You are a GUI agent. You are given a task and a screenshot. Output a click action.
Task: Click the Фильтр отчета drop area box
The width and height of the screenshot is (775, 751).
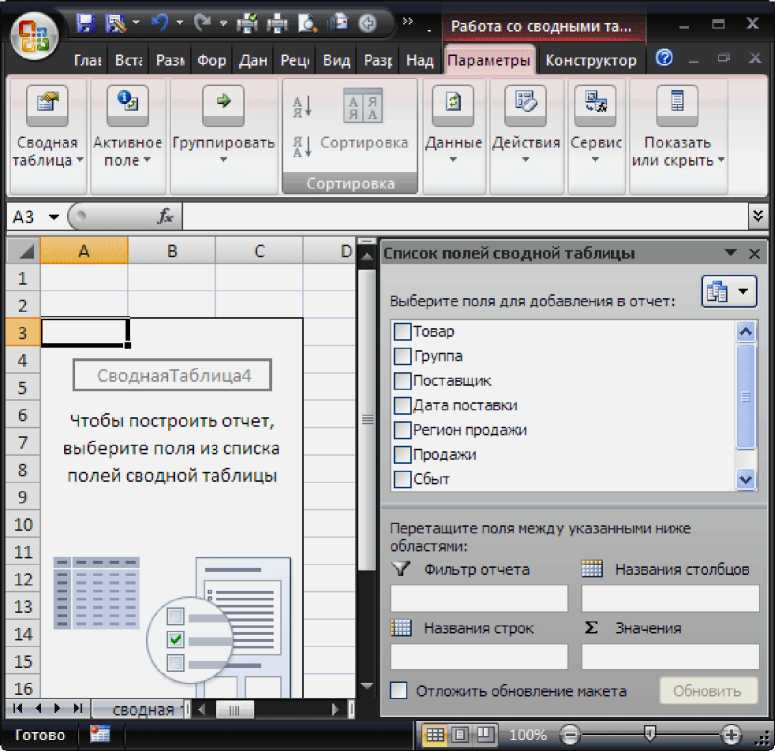(x=479, y=599)
